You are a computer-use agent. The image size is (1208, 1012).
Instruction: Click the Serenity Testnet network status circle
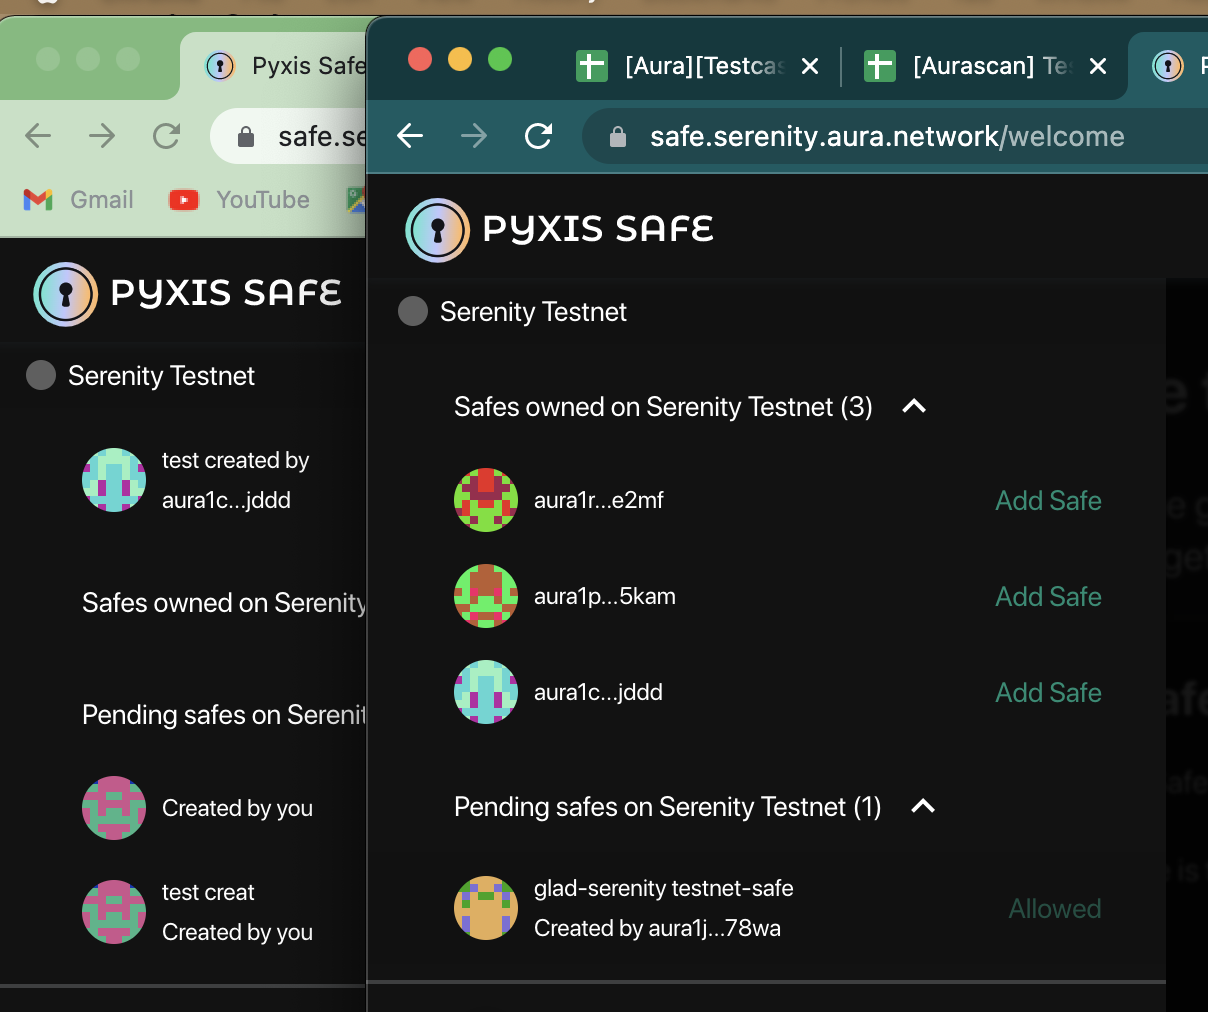[412, 311]
